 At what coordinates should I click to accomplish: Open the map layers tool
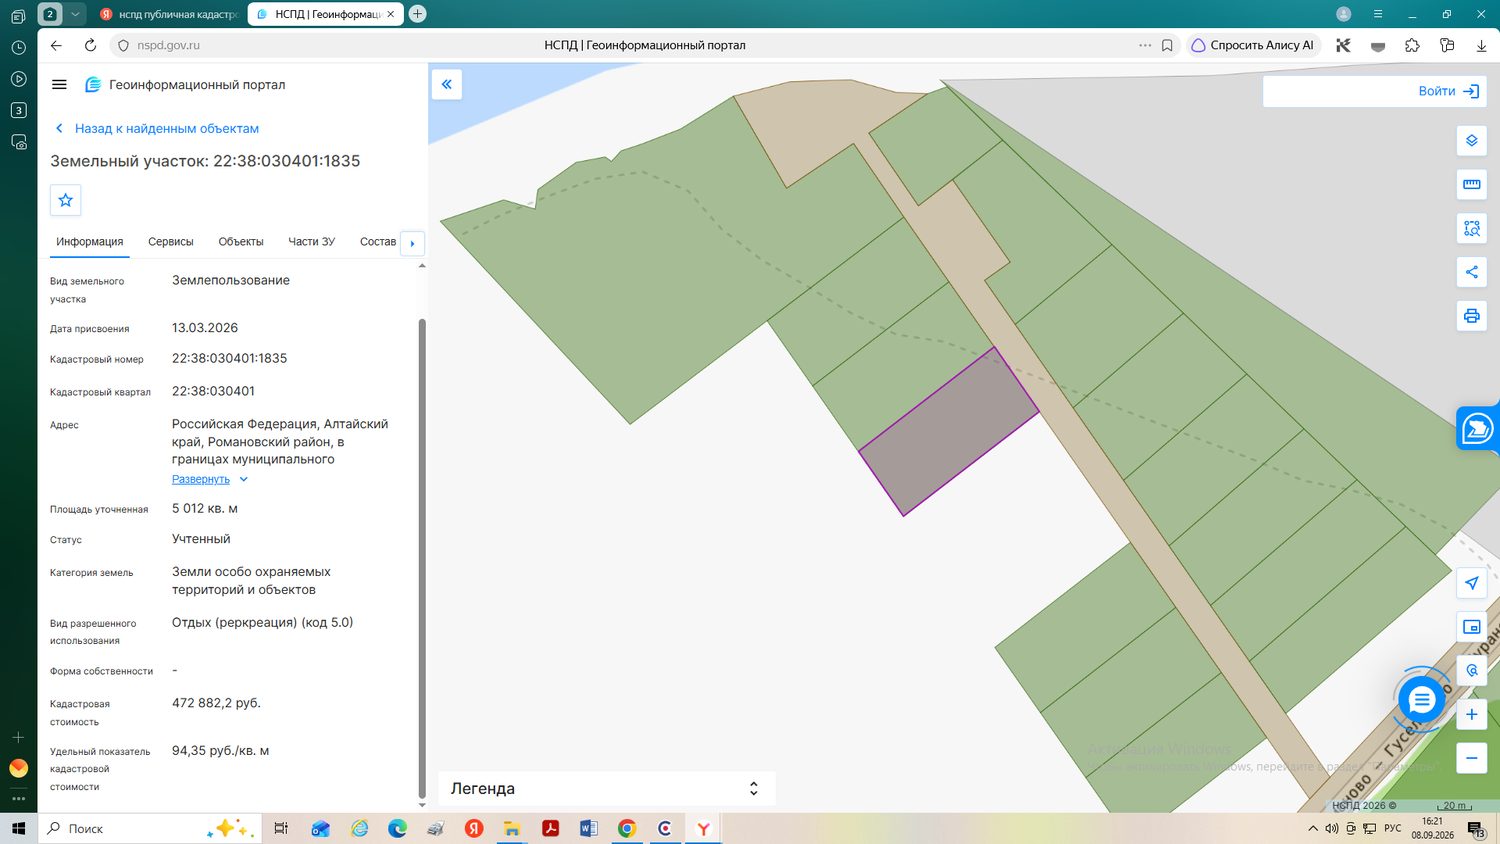click(x=1471, y=141)
